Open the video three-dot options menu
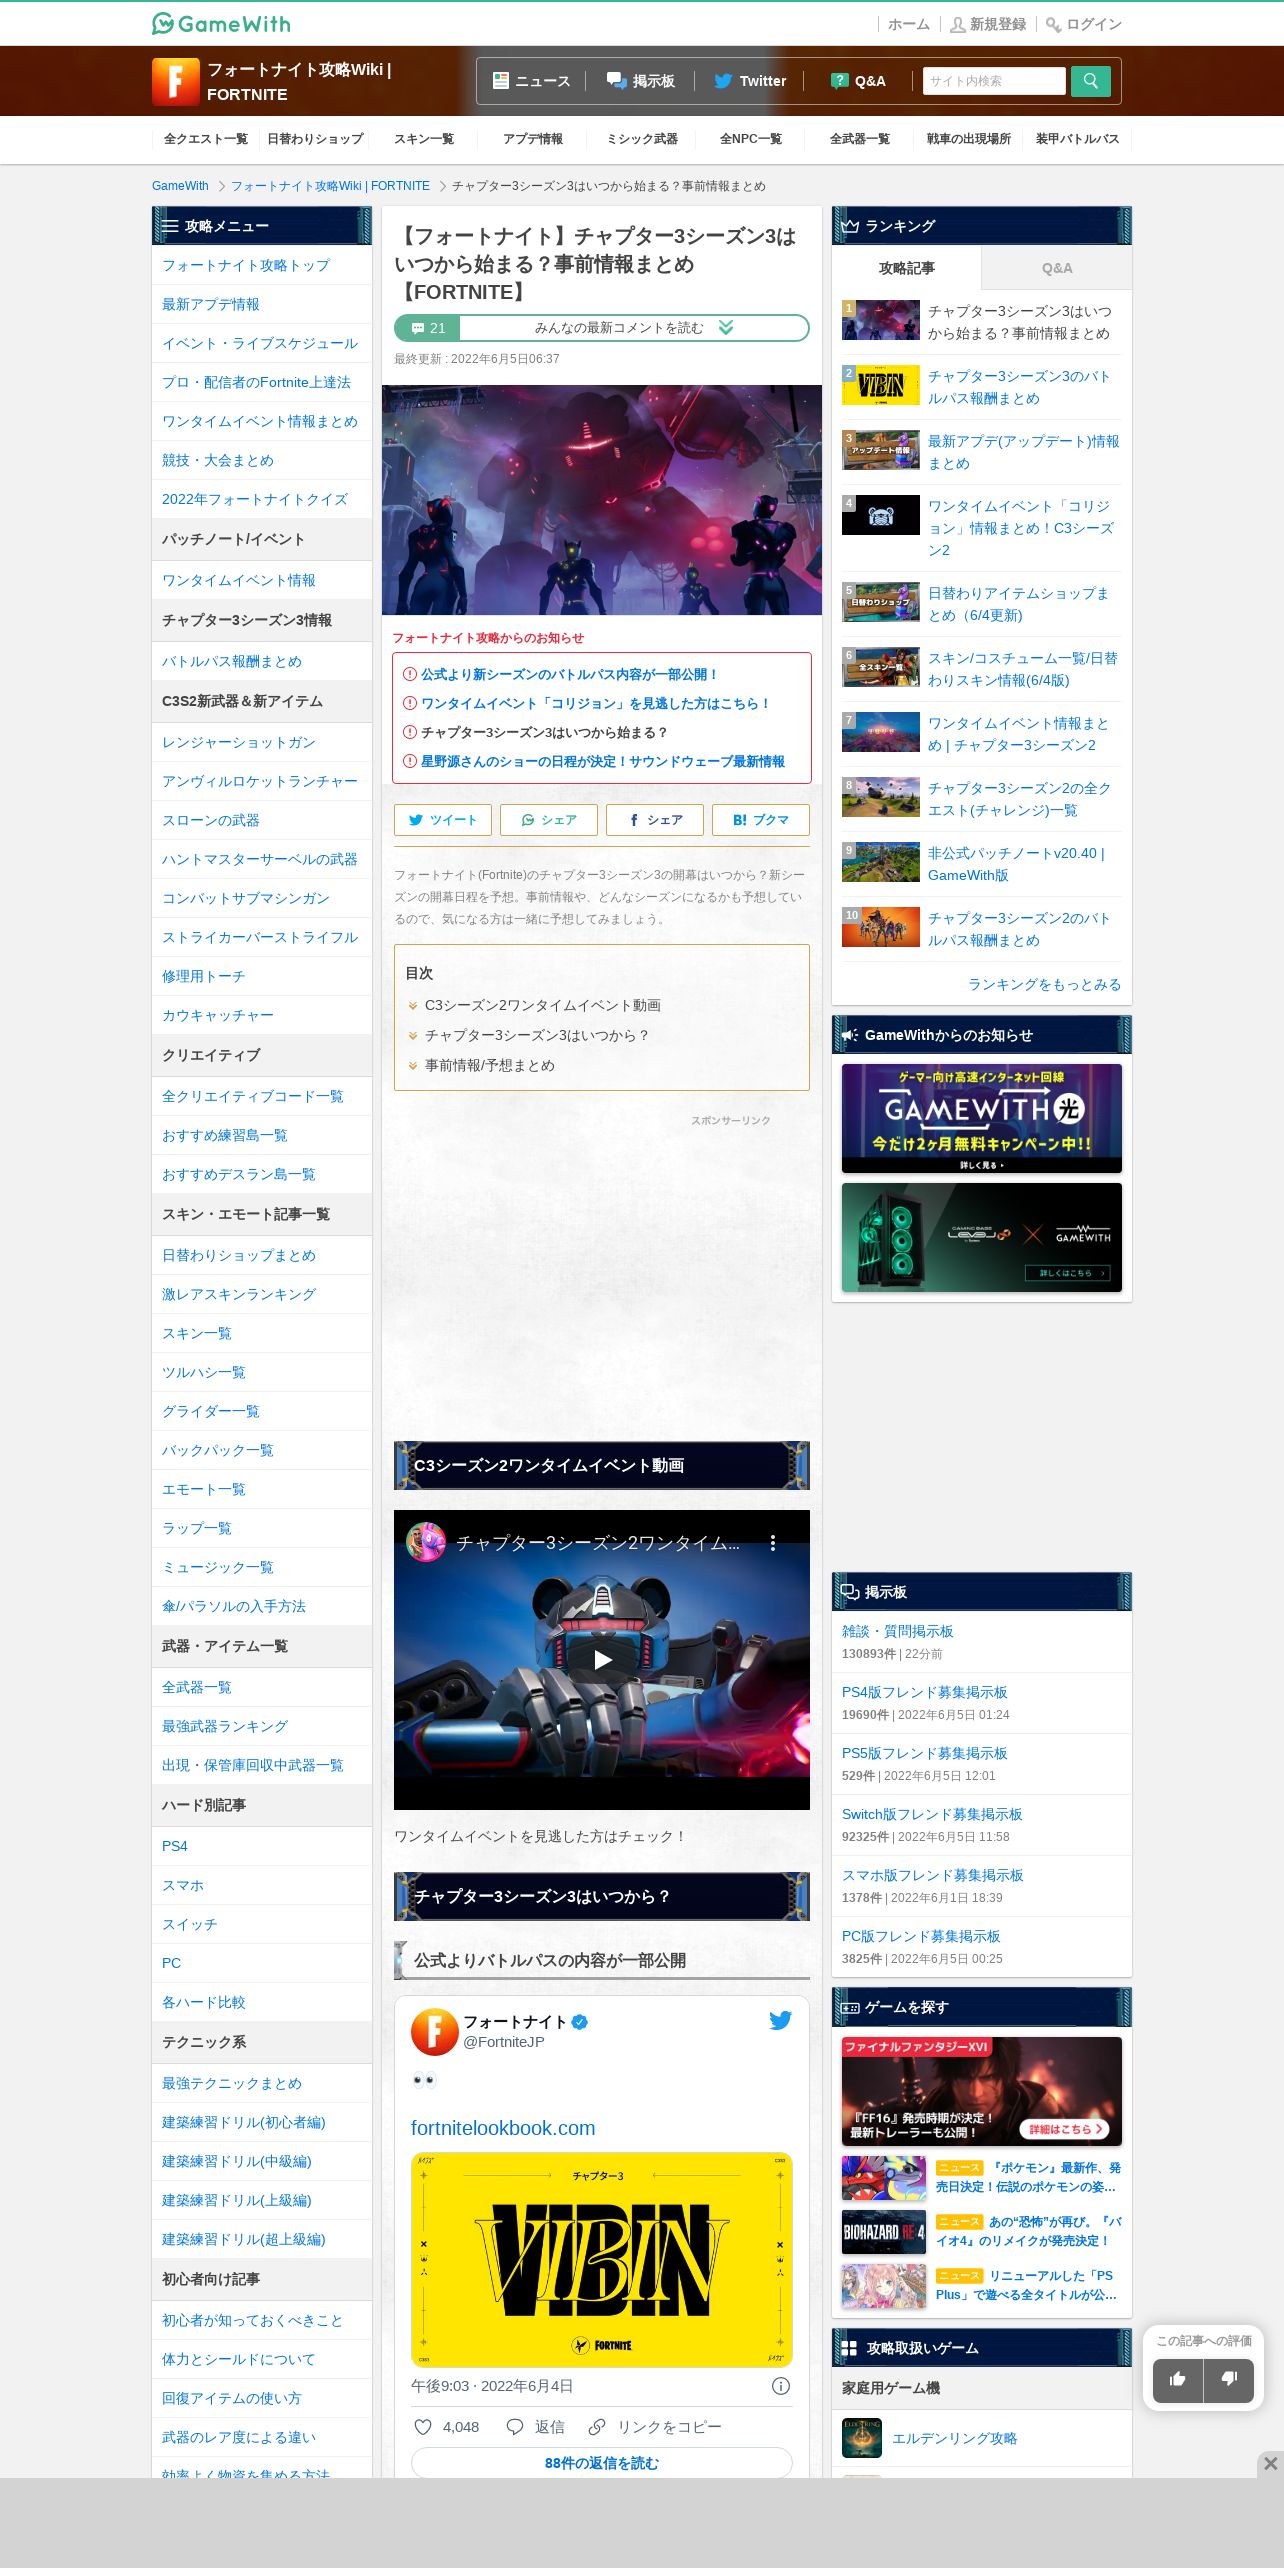Viewport: 1284px width, 2568px height. (x=773, y=1543)
